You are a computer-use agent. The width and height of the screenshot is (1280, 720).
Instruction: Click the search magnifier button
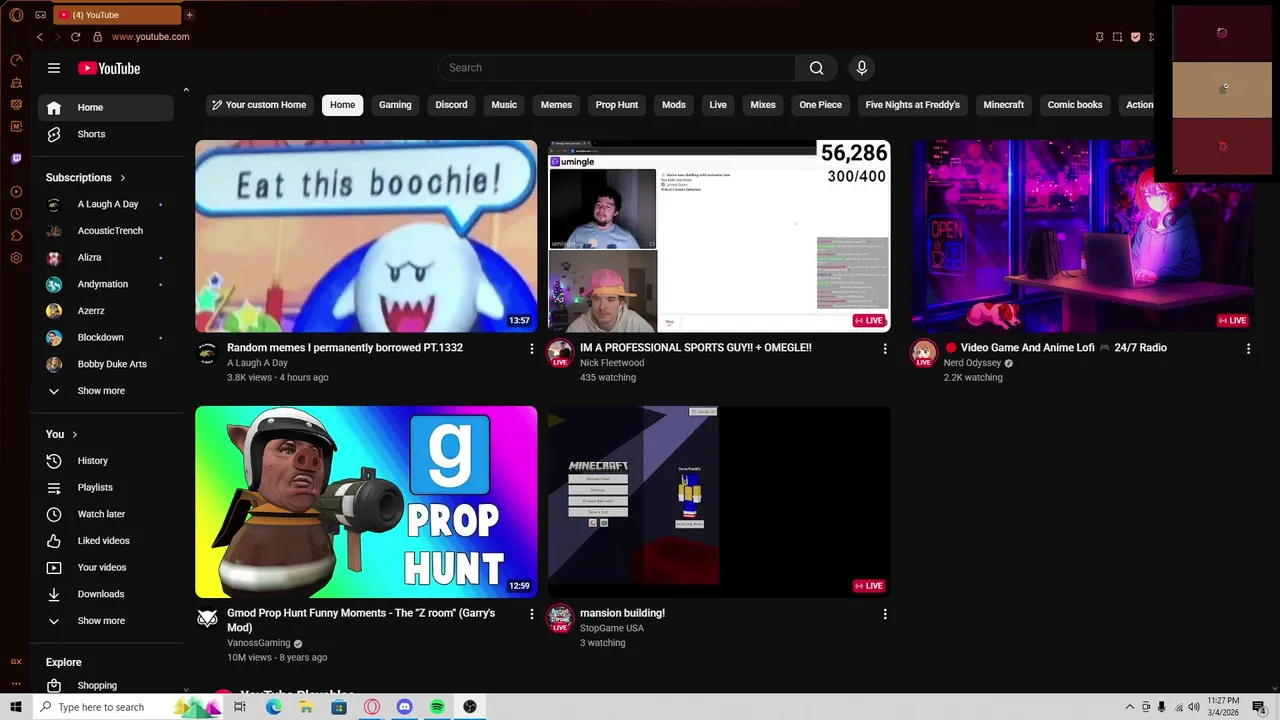coord(817,68)
